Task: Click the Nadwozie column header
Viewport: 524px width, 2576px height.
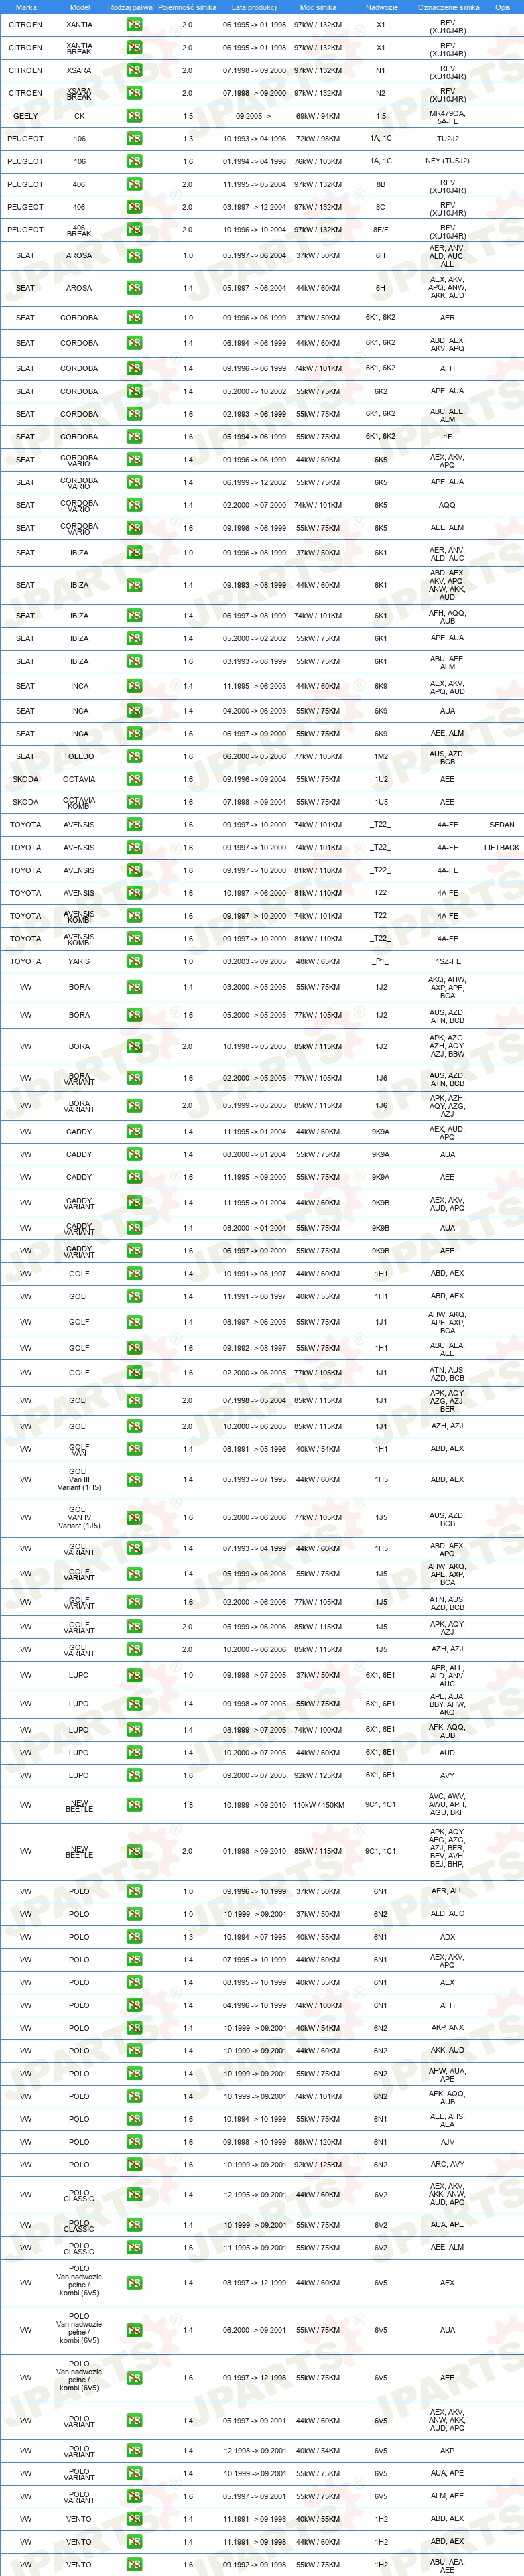Action: click(381, 7)
